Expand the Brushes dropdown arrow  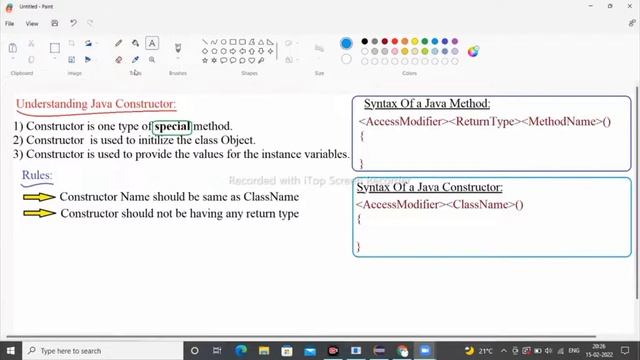click(x=178, y=59)
